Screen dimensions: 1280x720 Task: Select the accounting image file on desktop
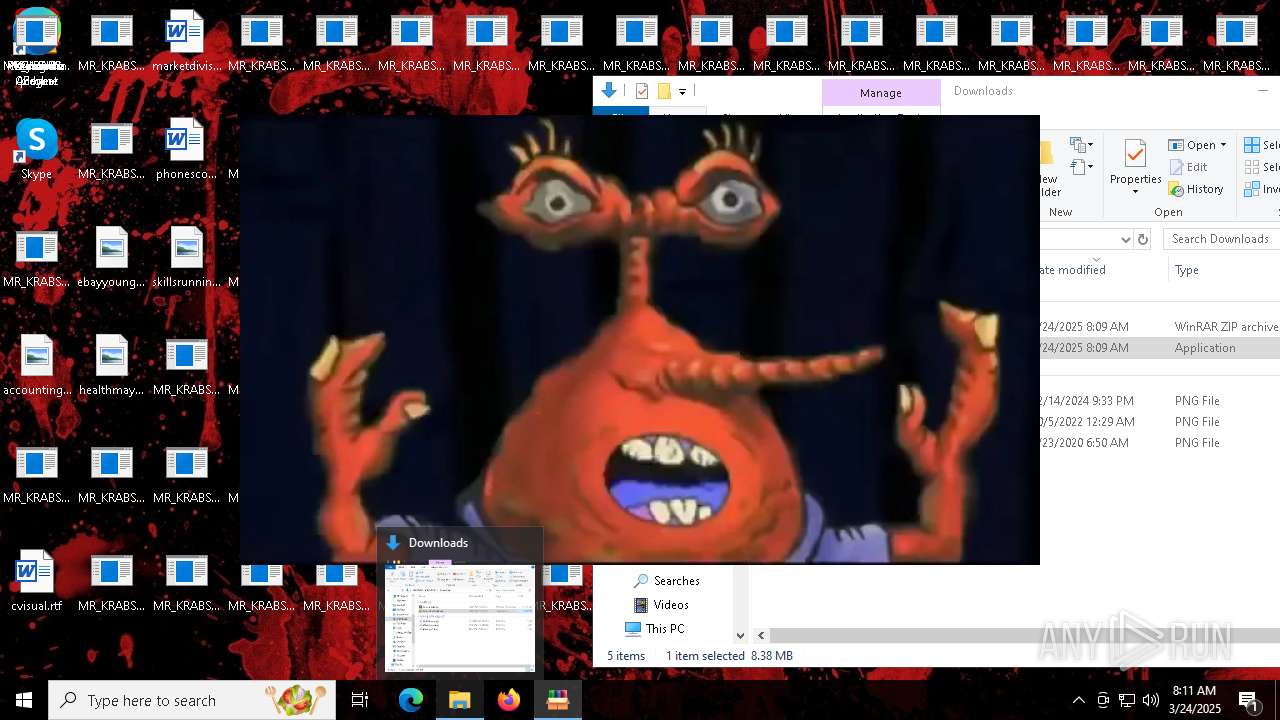tap(36, 365)
